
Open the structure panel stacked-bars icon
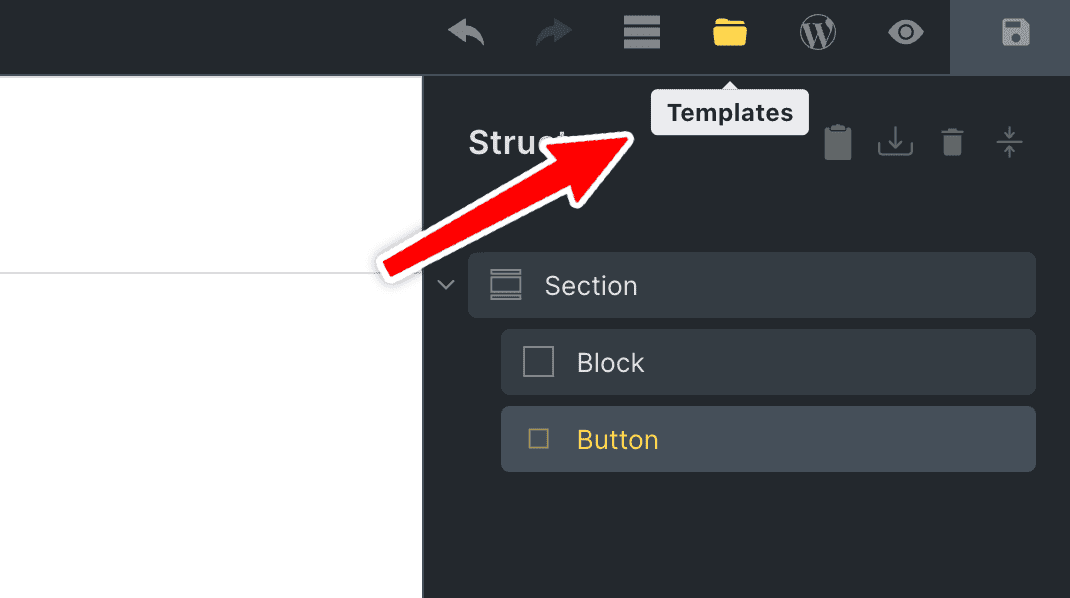click(x=642, y=33)
